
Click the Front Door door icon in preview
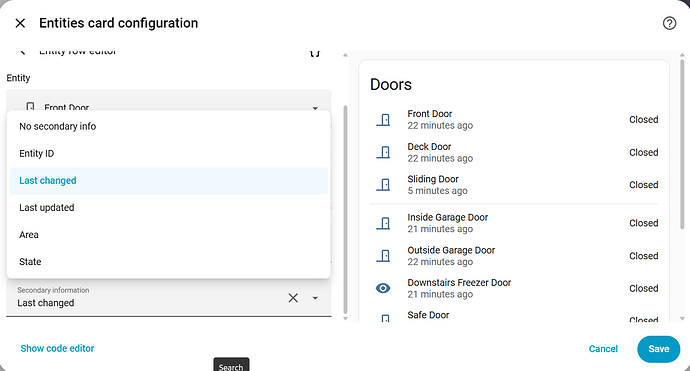pyautogui.click(x=383, y=120)
